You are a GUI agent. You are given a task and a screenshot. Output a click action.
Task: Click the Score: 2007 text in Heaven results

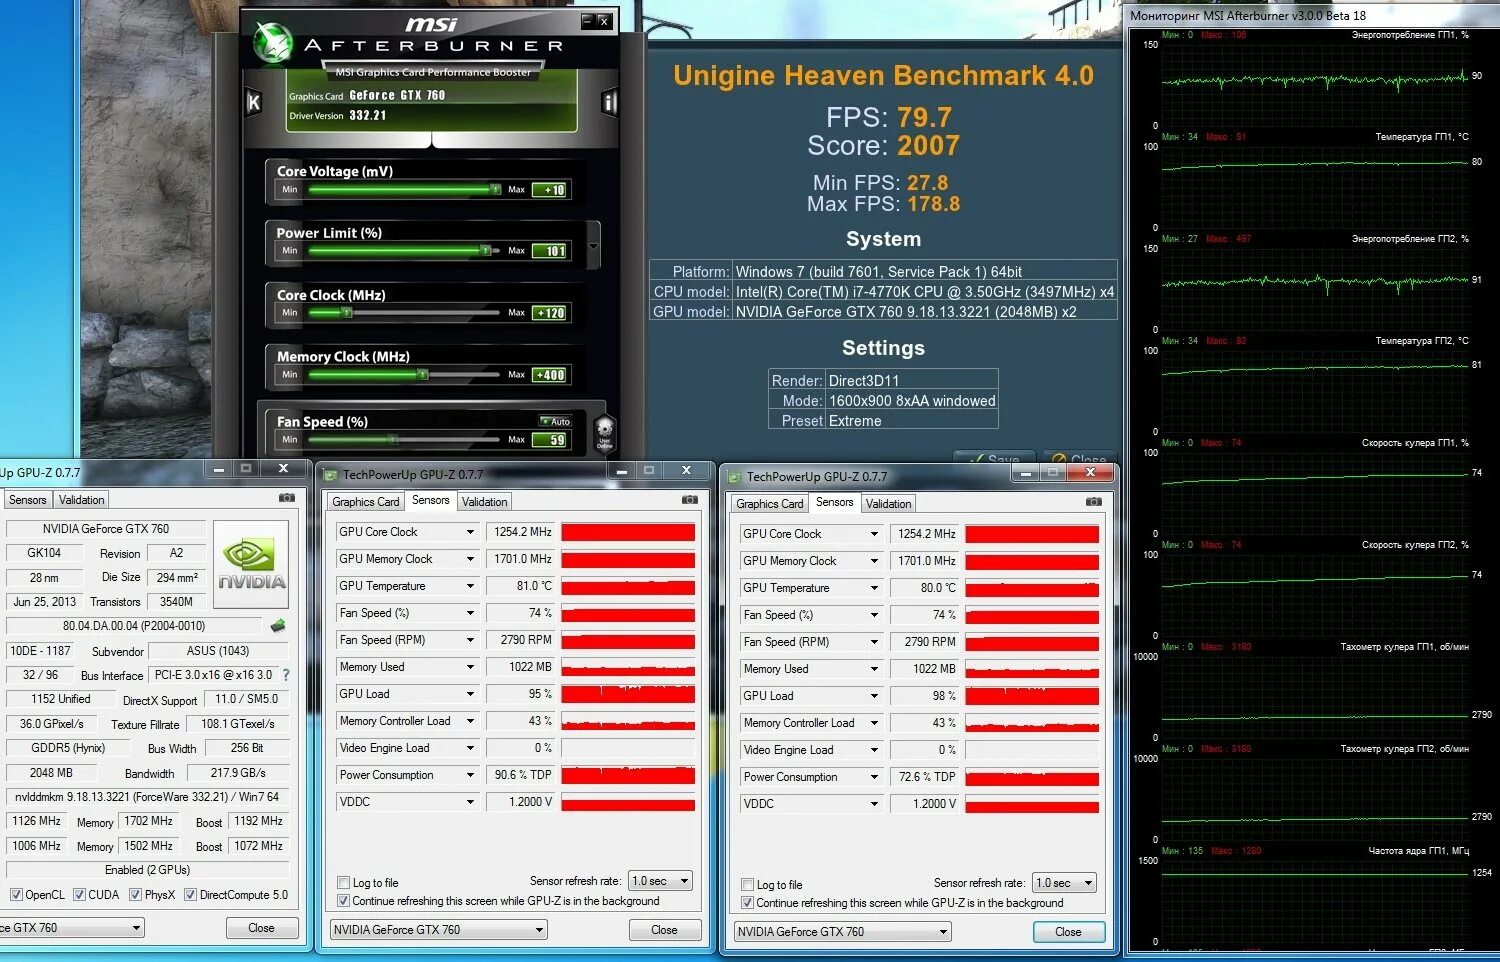[x=884, y=146]
